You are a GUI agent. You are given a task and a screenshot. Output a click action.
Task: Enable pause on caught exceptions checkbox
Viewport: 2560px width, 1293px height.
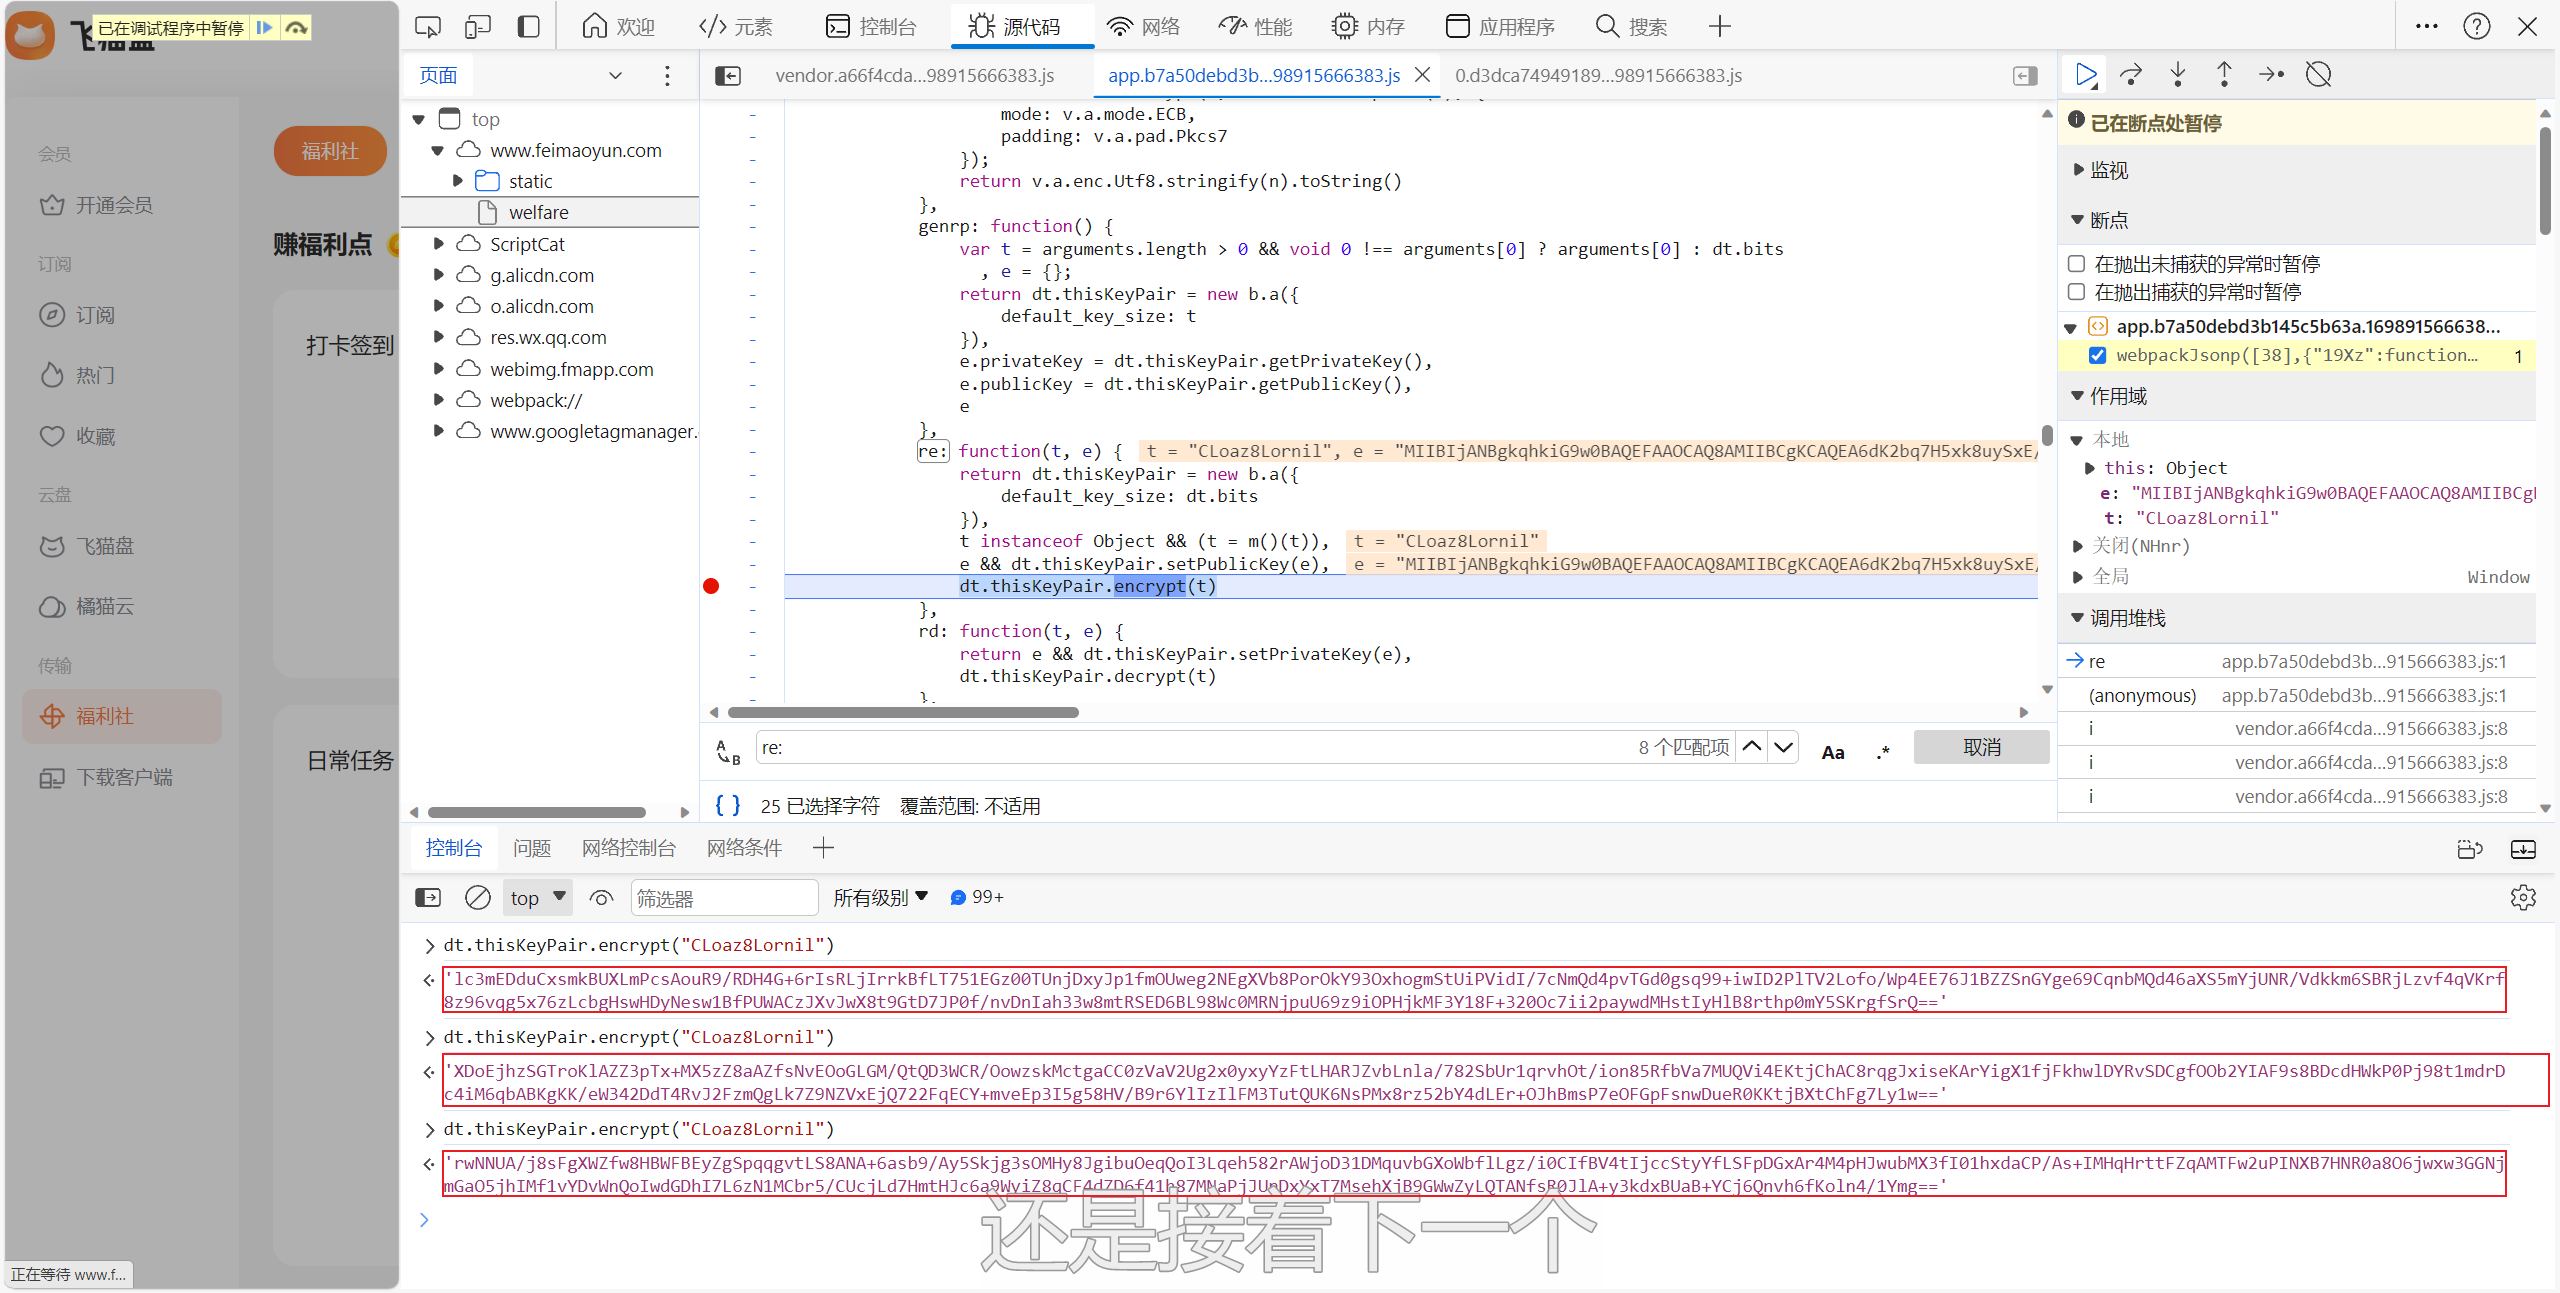tap(2077, 292)
